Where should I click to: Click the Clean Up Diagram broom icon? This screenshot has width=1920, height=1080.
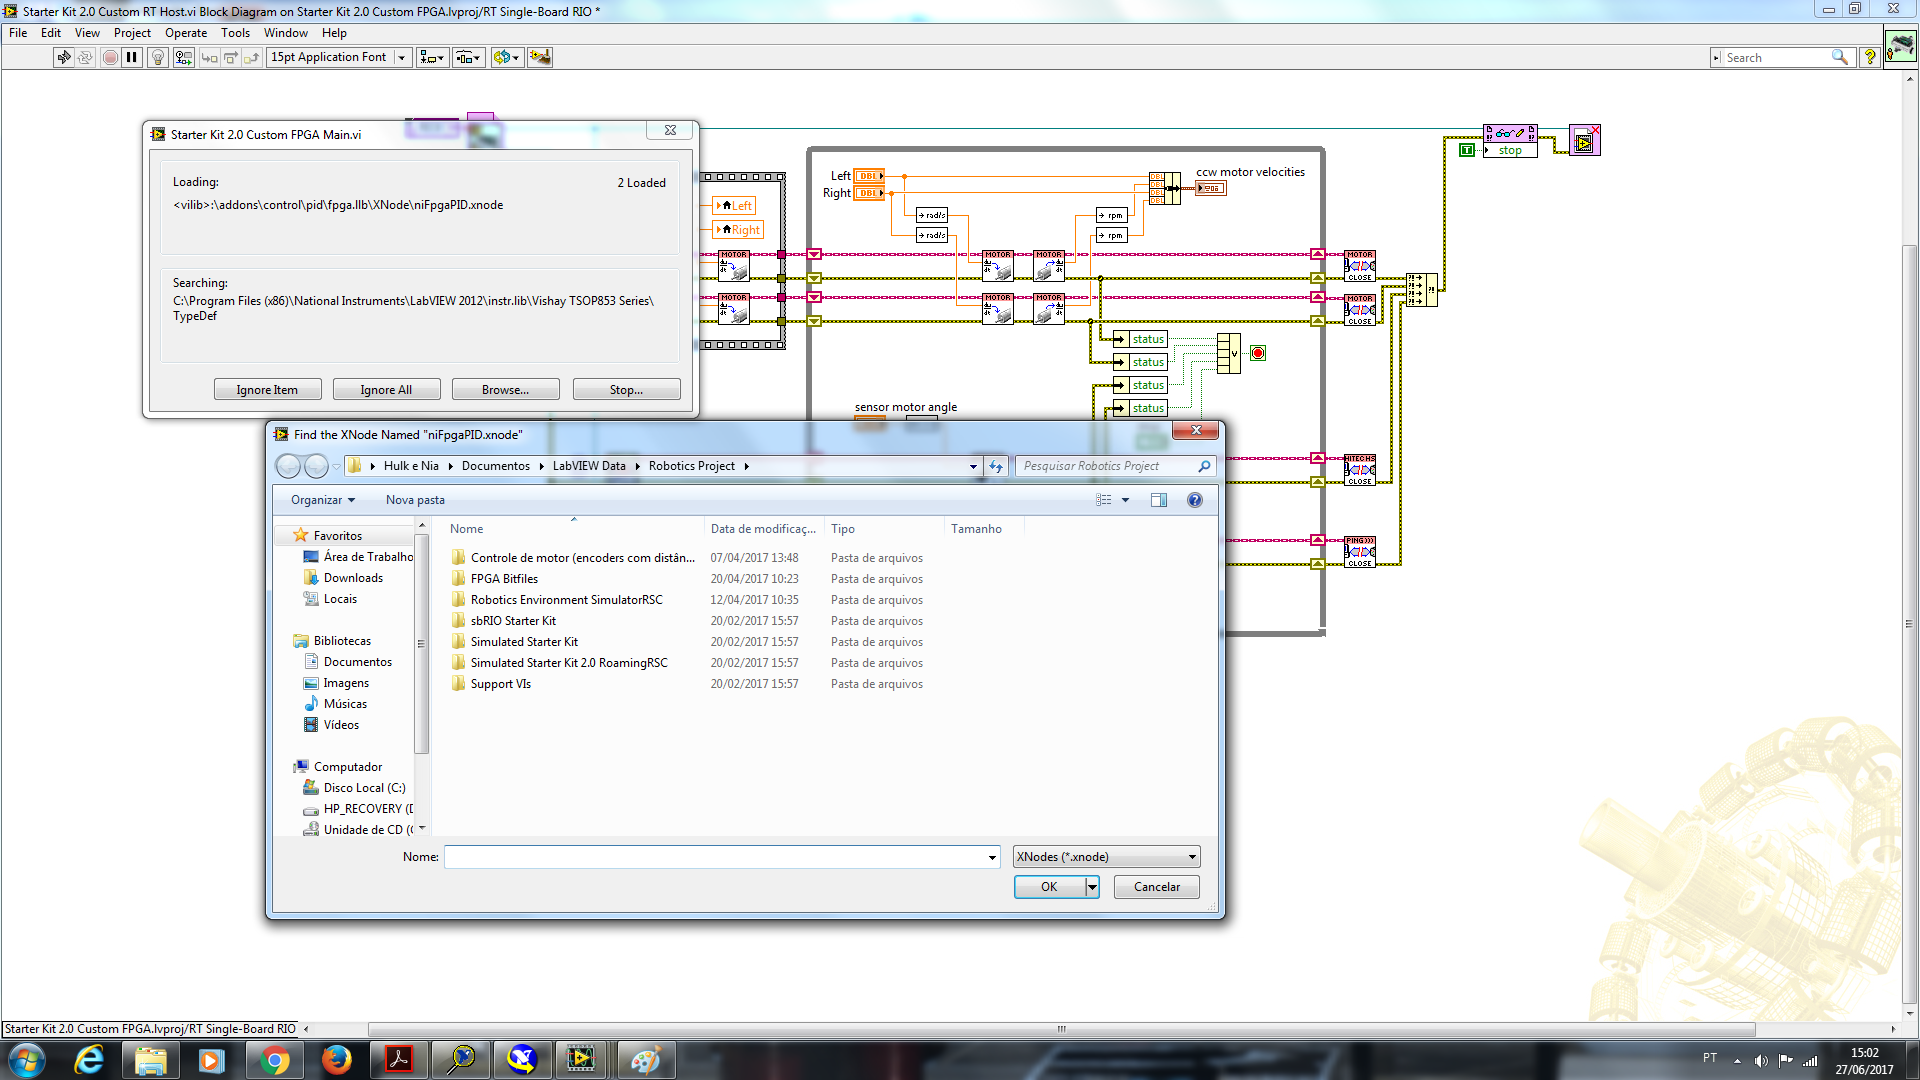[539, 57]
